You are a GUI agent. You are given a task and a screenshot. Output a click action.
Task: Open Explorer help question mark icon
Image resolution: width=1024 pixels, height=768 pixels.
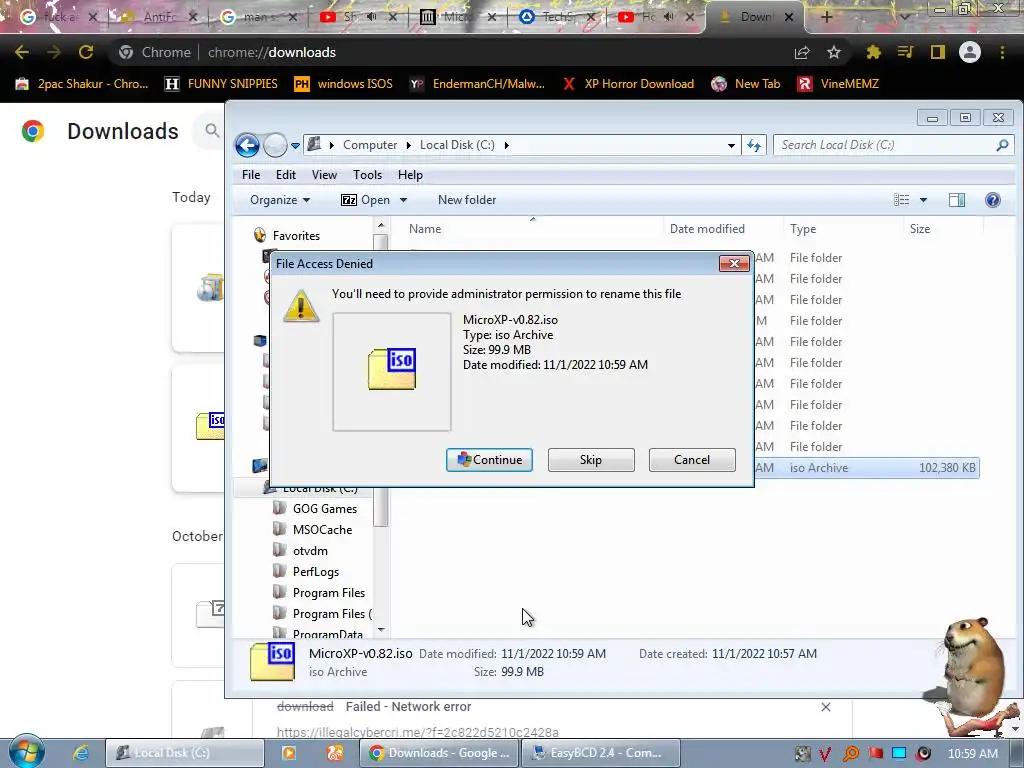(x=993, y=200)
